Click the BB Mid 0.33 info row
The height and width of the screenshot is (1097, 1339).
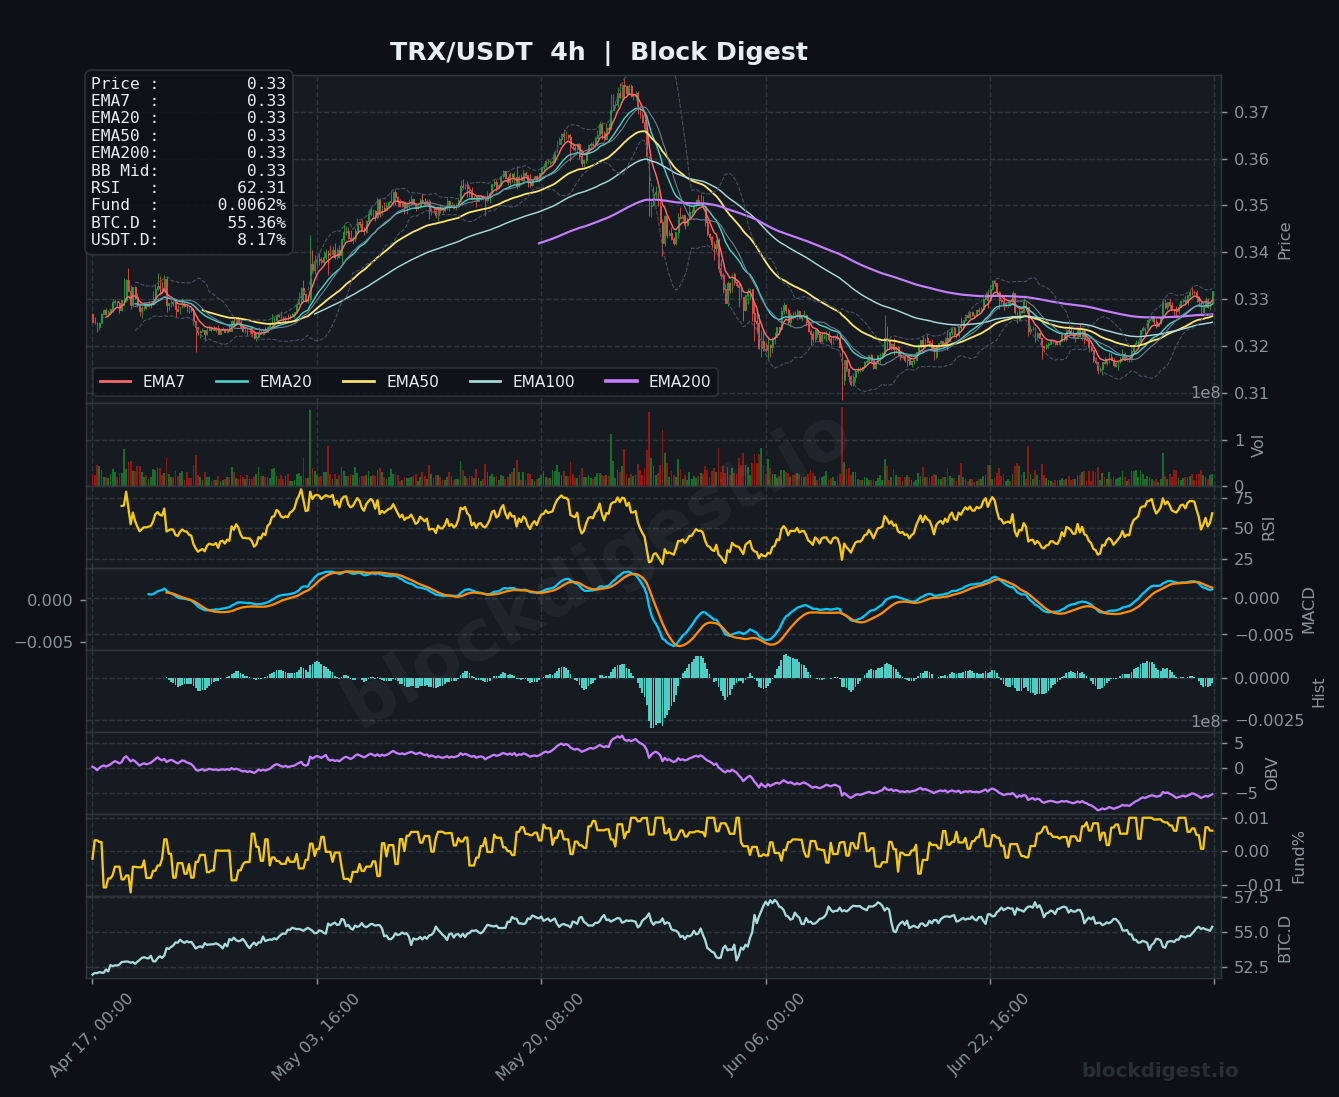pyautogui.click(x=188, y=170)
